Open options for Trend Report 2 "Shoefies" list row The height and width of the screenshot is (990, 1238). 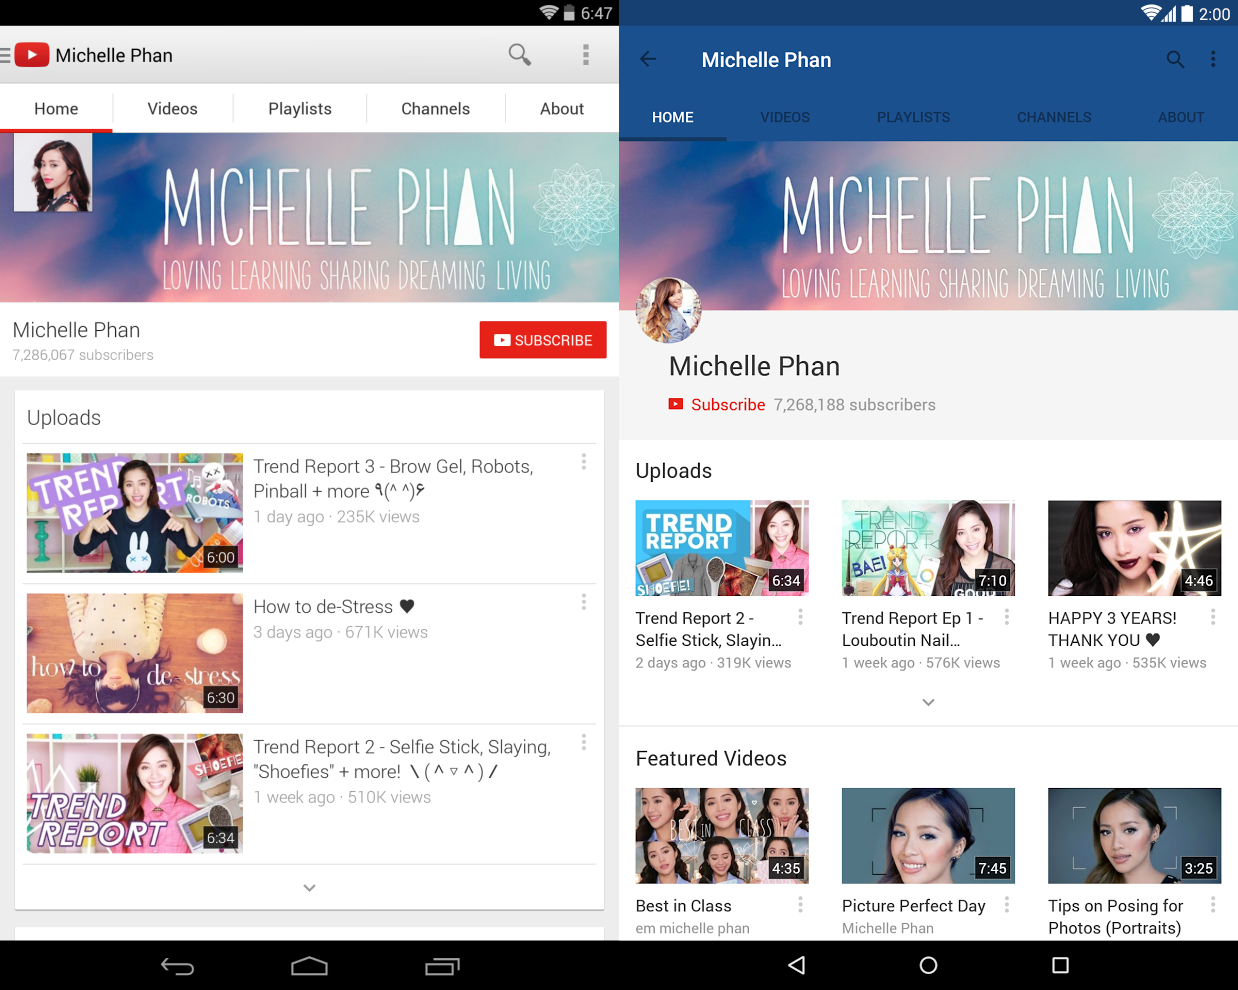[x=584, y=742]
